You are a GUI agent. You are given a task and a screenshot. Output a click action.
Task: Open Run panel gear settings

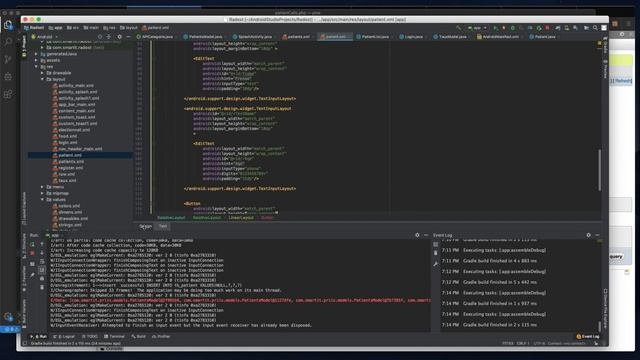pyautogui.click(x=417, y=235)
